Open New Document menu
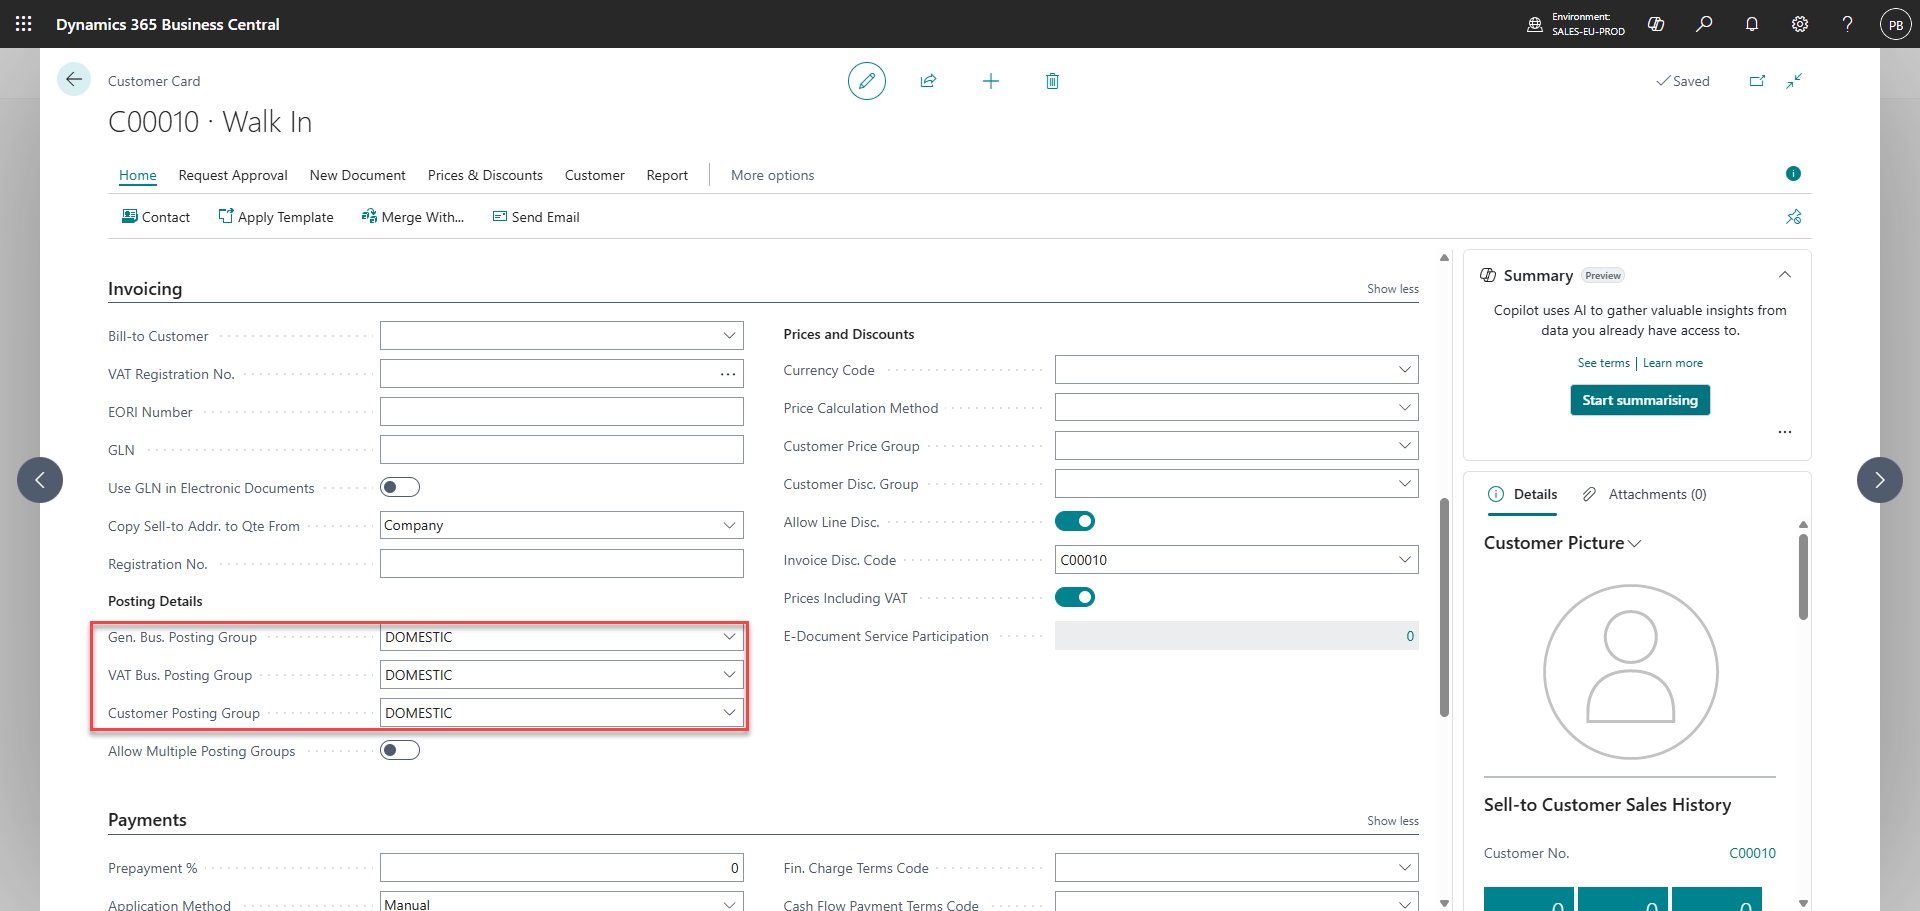 pyautogui.click(x=358, y=175)
